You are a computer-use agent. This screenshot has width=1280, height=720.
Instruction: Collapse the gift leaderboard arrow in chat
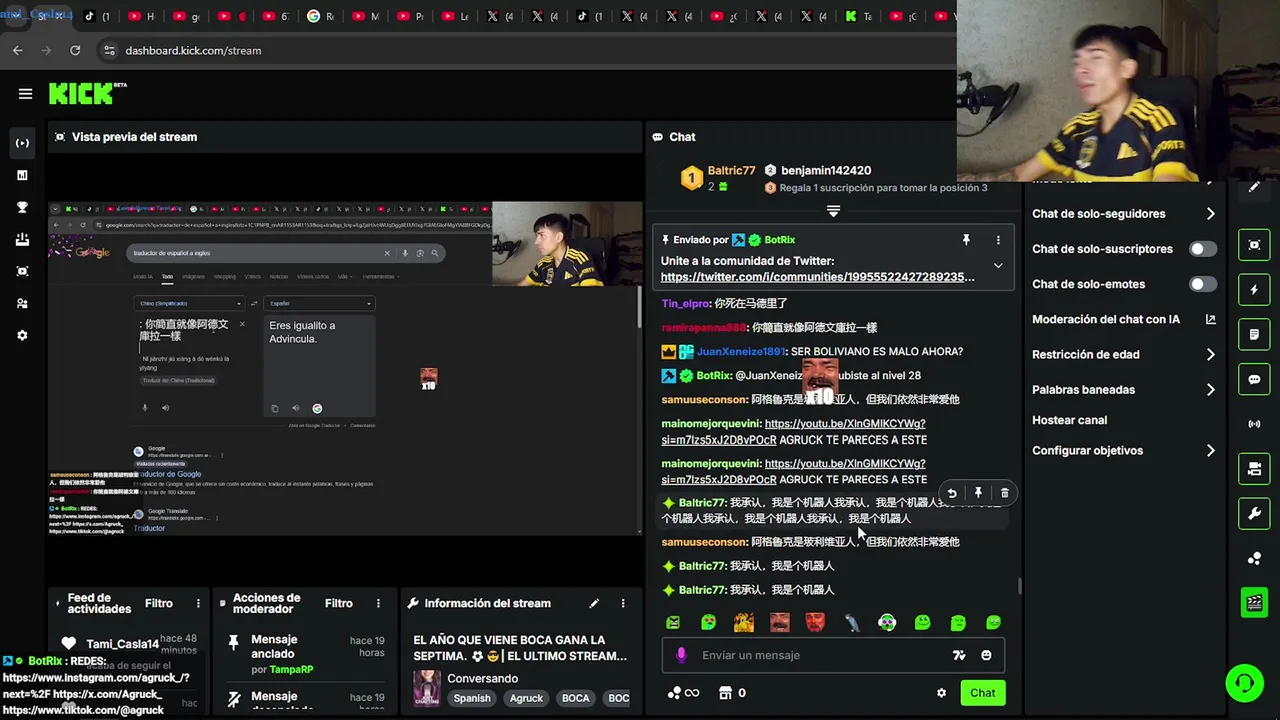click(833, 211)
